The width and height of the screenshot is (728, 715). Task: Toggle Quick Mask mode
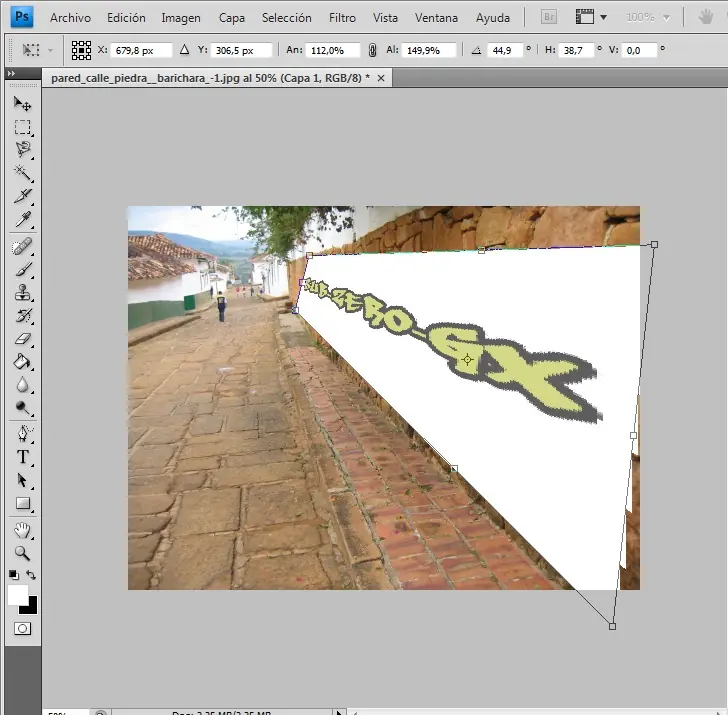click(22, 629)
